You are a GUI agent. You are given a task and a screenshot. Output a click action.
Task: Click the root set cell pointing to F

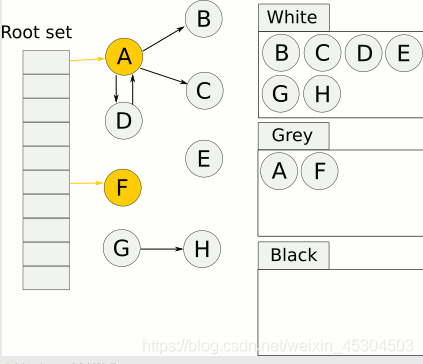tap(46, 182)
